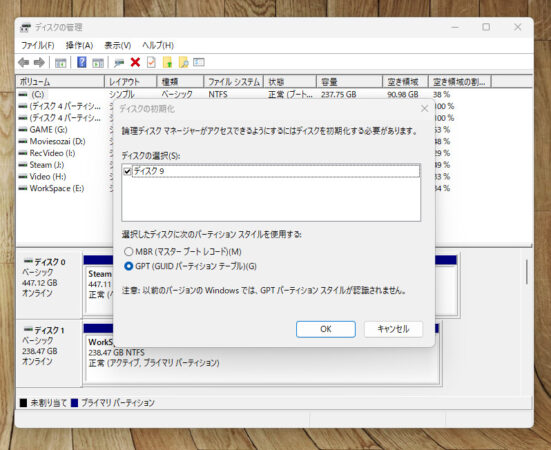Show console tree toolbar icon
The height and width of the screenshot is (450, 551).
point(60,63)
